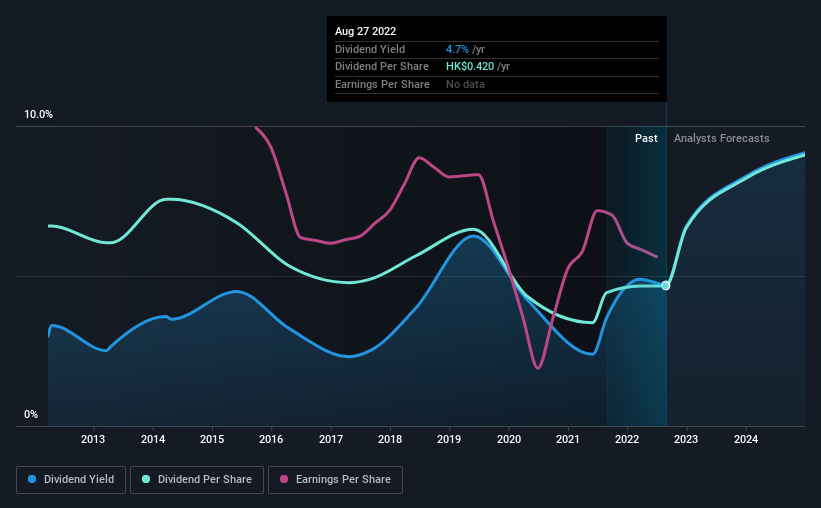This screenshot has height=508, width=821.
Task: Toggle the Dividend Yield legend button
Action: 71,480
